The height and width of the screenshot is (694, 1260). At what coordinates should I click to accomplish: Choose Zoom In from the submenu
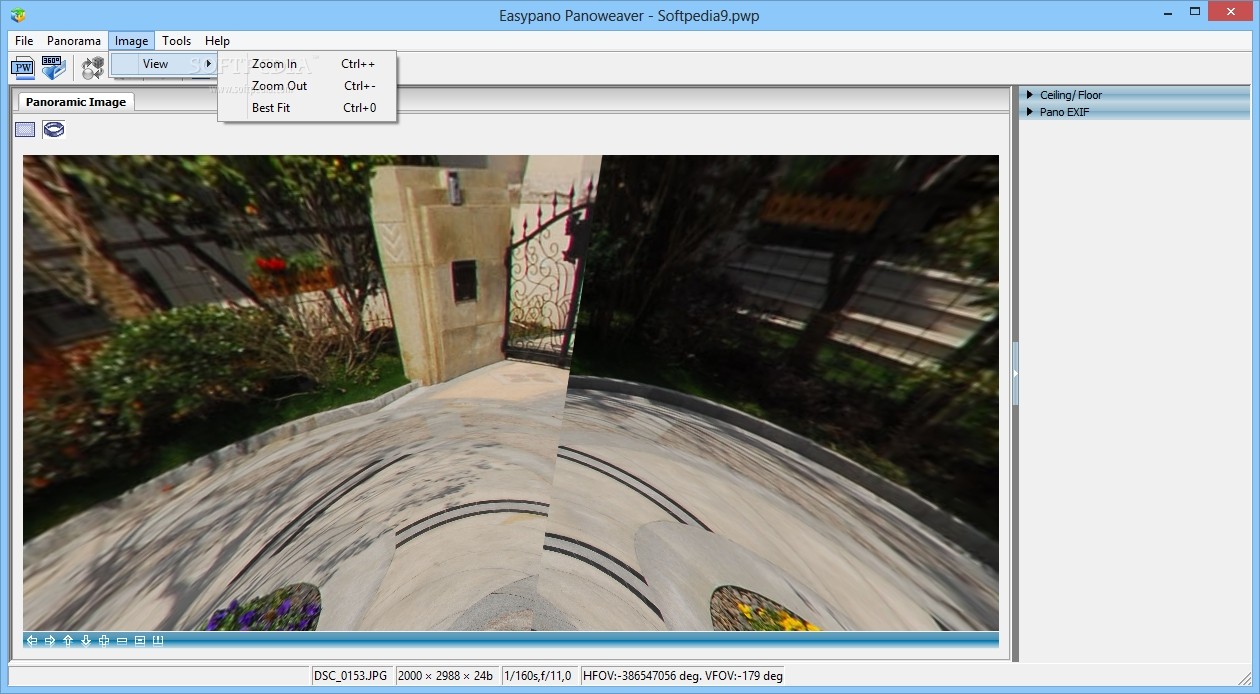307,64
